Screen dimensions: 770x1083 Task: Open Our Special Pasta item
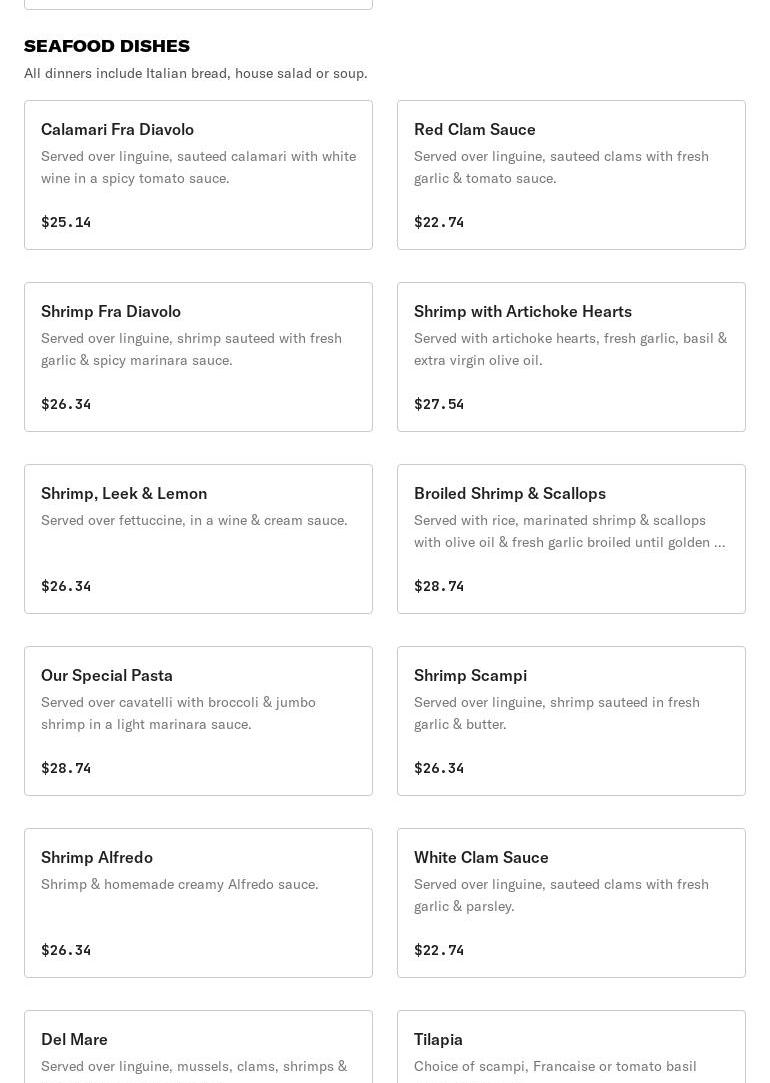coord(198,721)
